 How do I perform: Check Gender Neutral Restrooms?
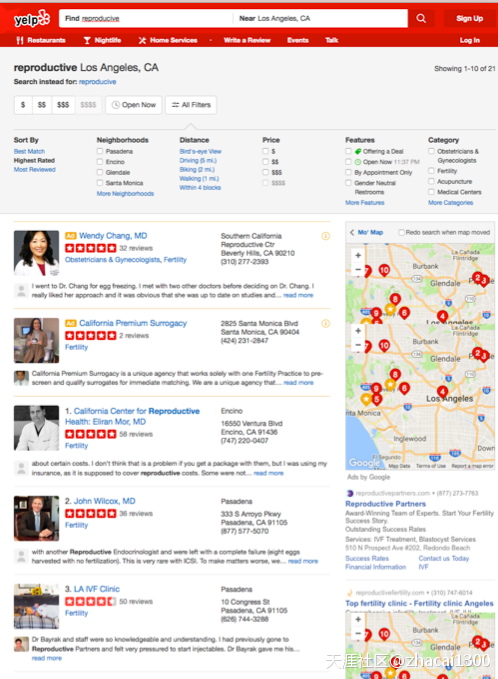[348, 183]
